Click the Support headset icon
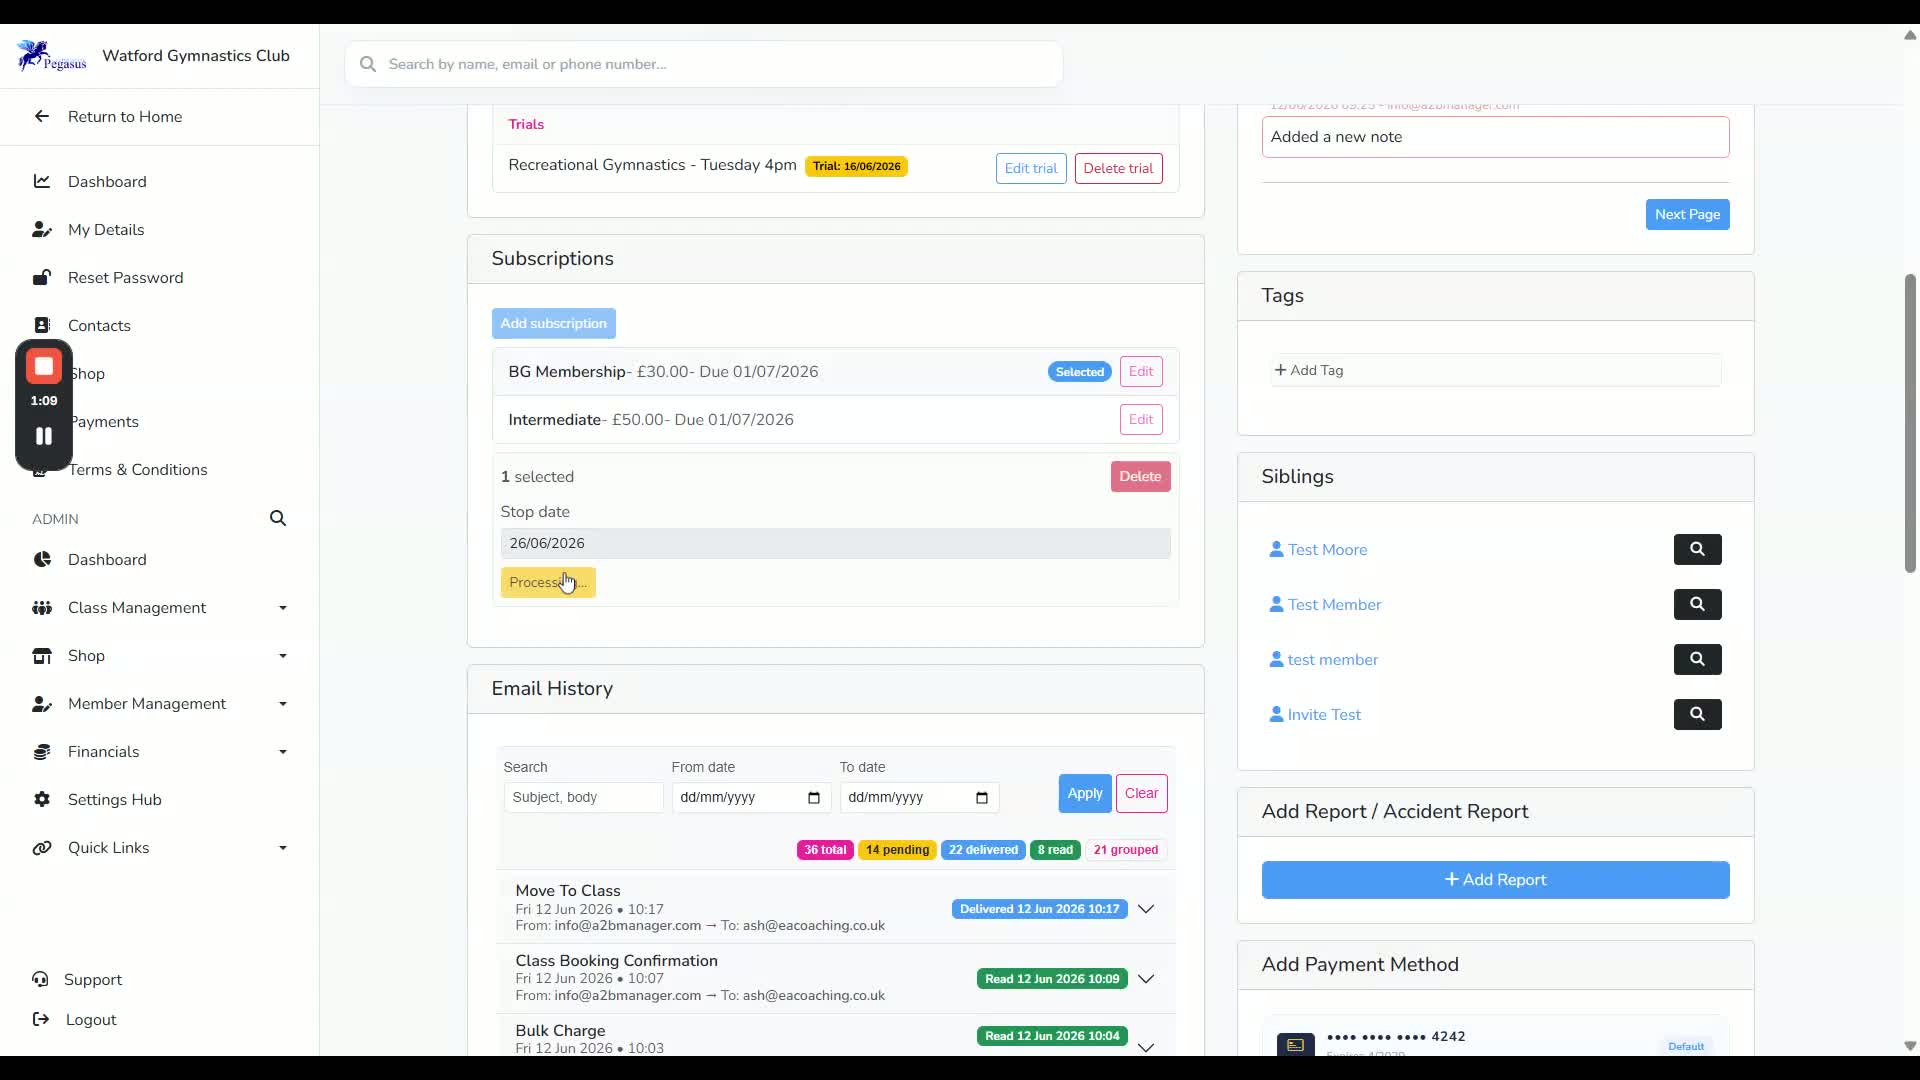1920x1080 pixels. click(x=41, y=979)
